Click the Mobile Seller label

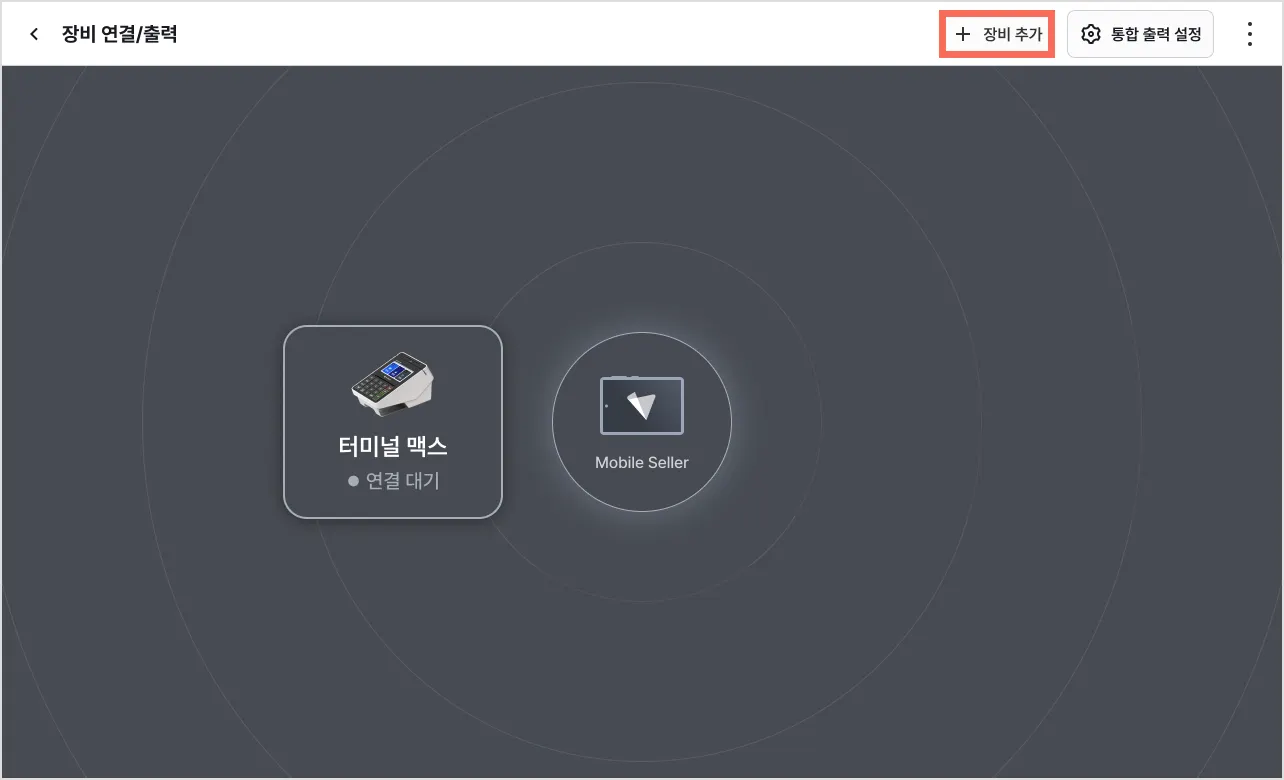pyautogui.click(x=642, y=462)
